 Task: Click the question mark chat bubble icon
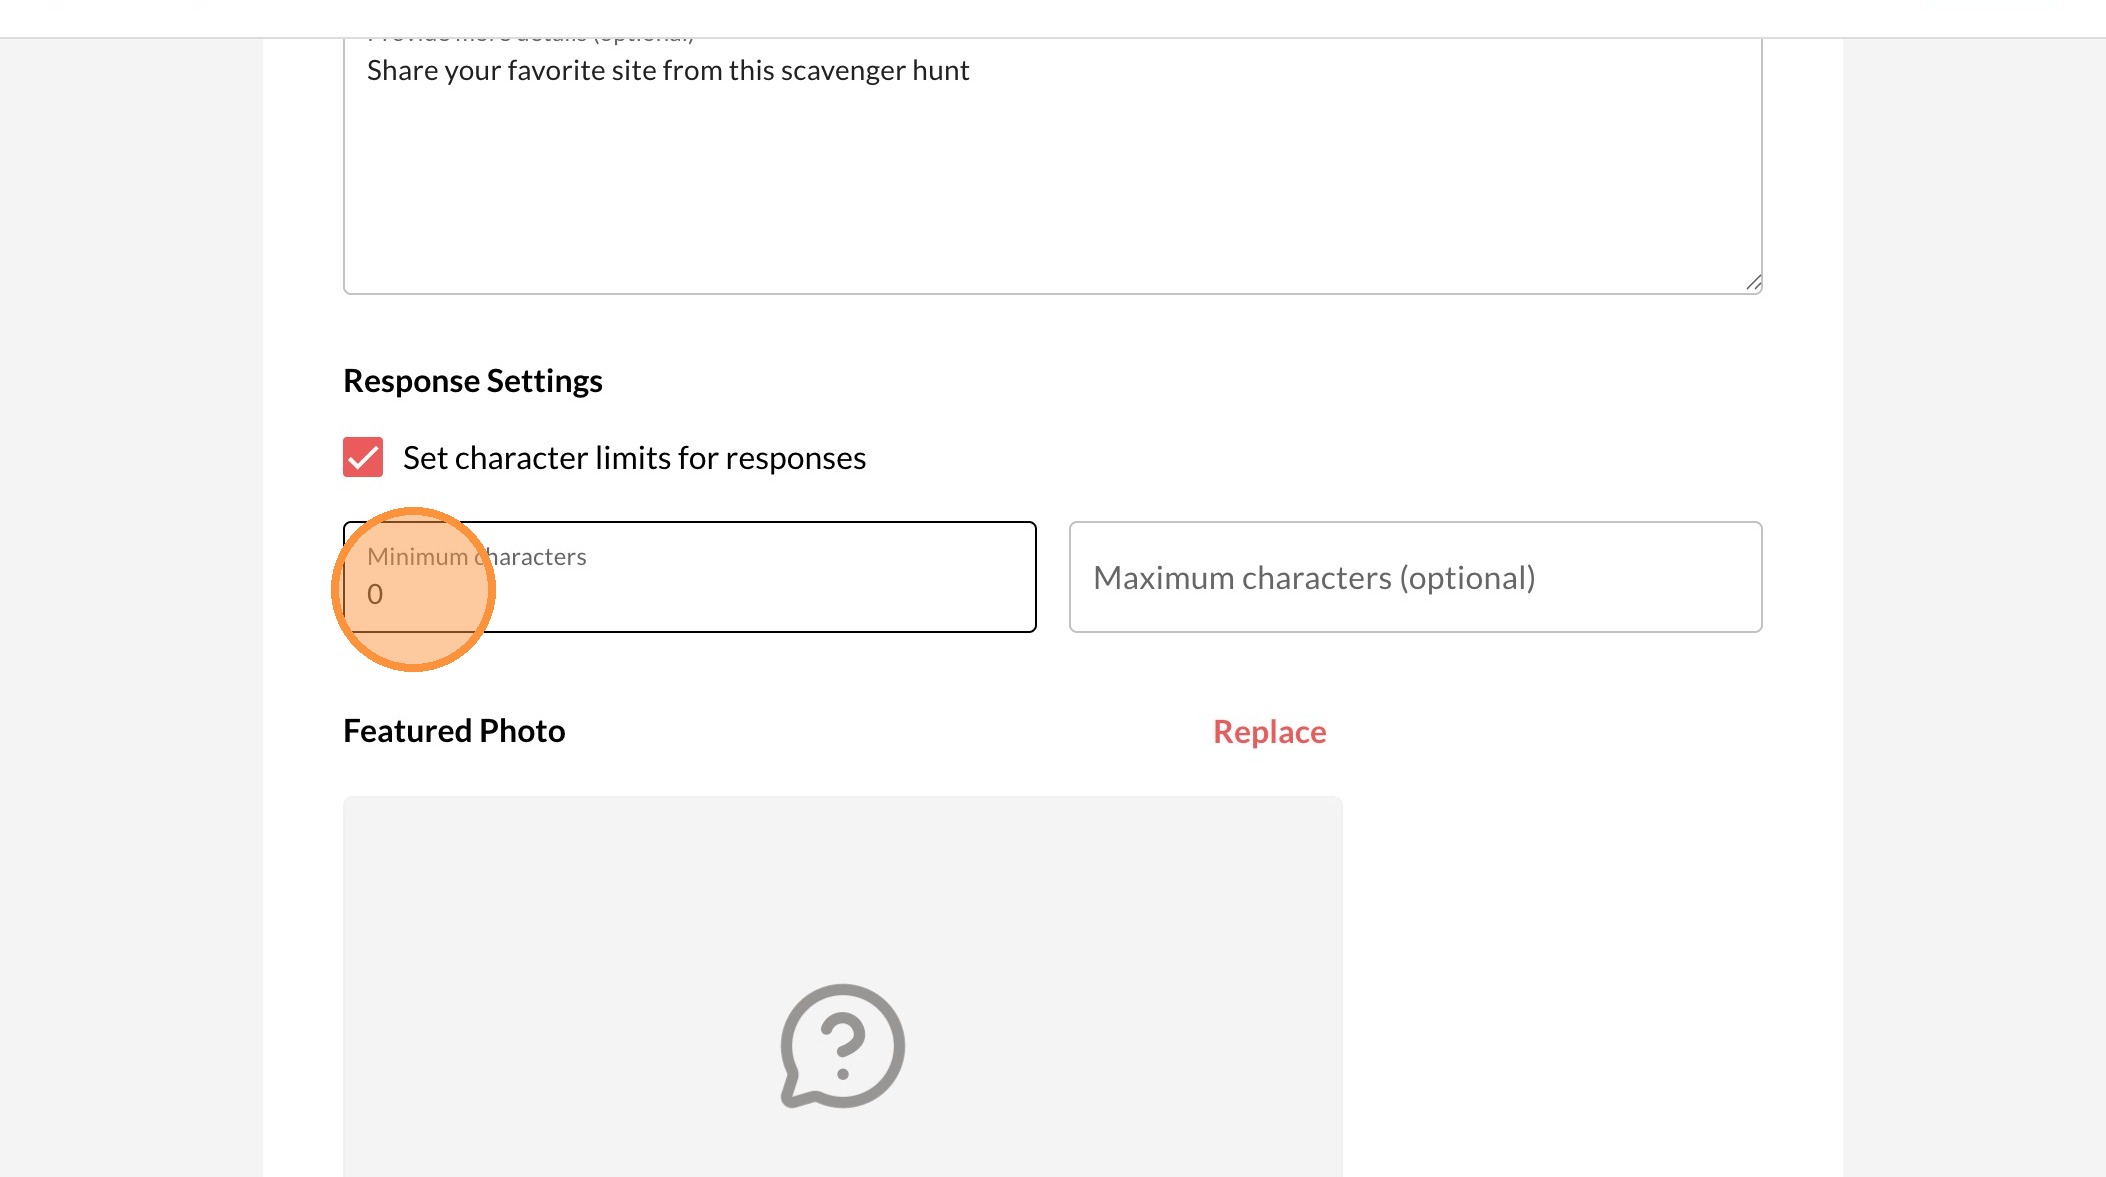tap(842, 1046)
